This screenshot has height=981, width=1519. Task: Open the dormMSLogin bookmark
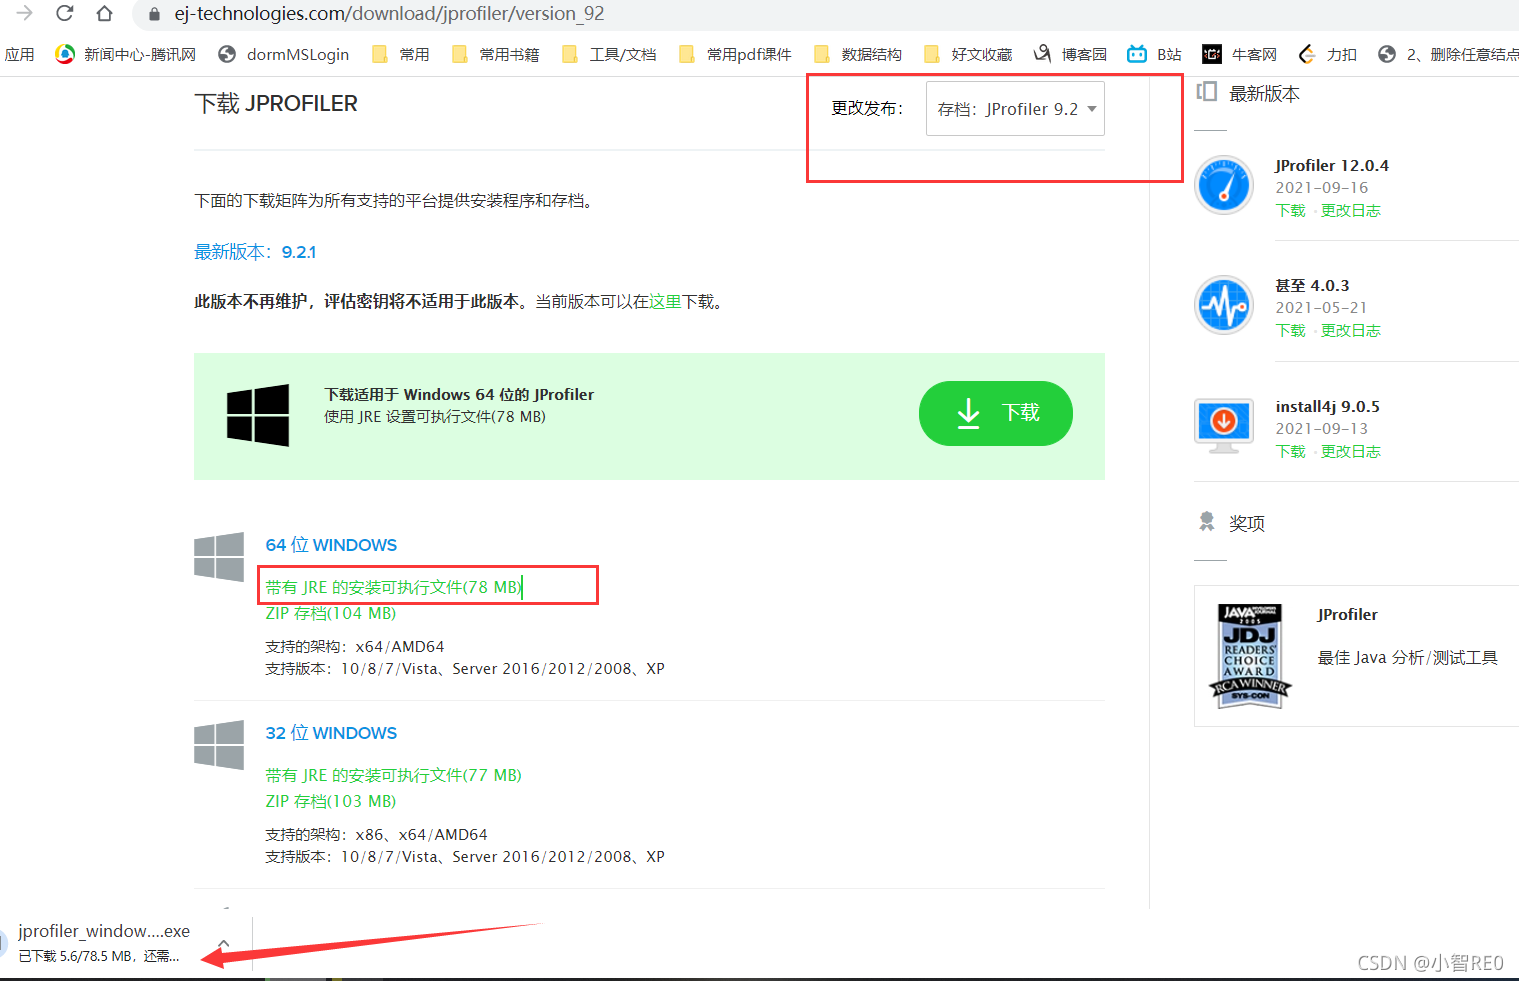pos(284,54)
